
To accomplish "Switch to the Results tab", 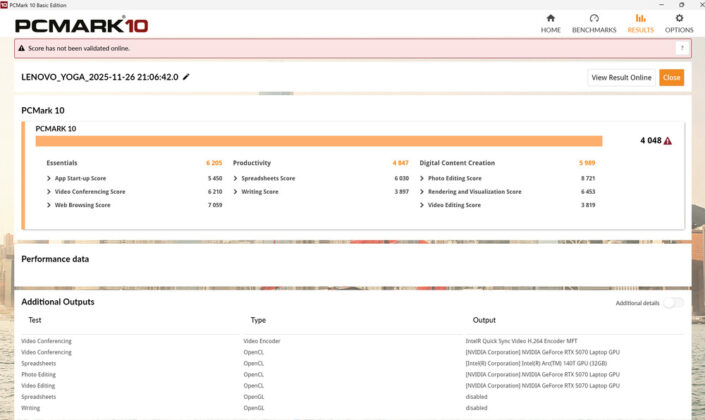I will click(x=640, y=24).
